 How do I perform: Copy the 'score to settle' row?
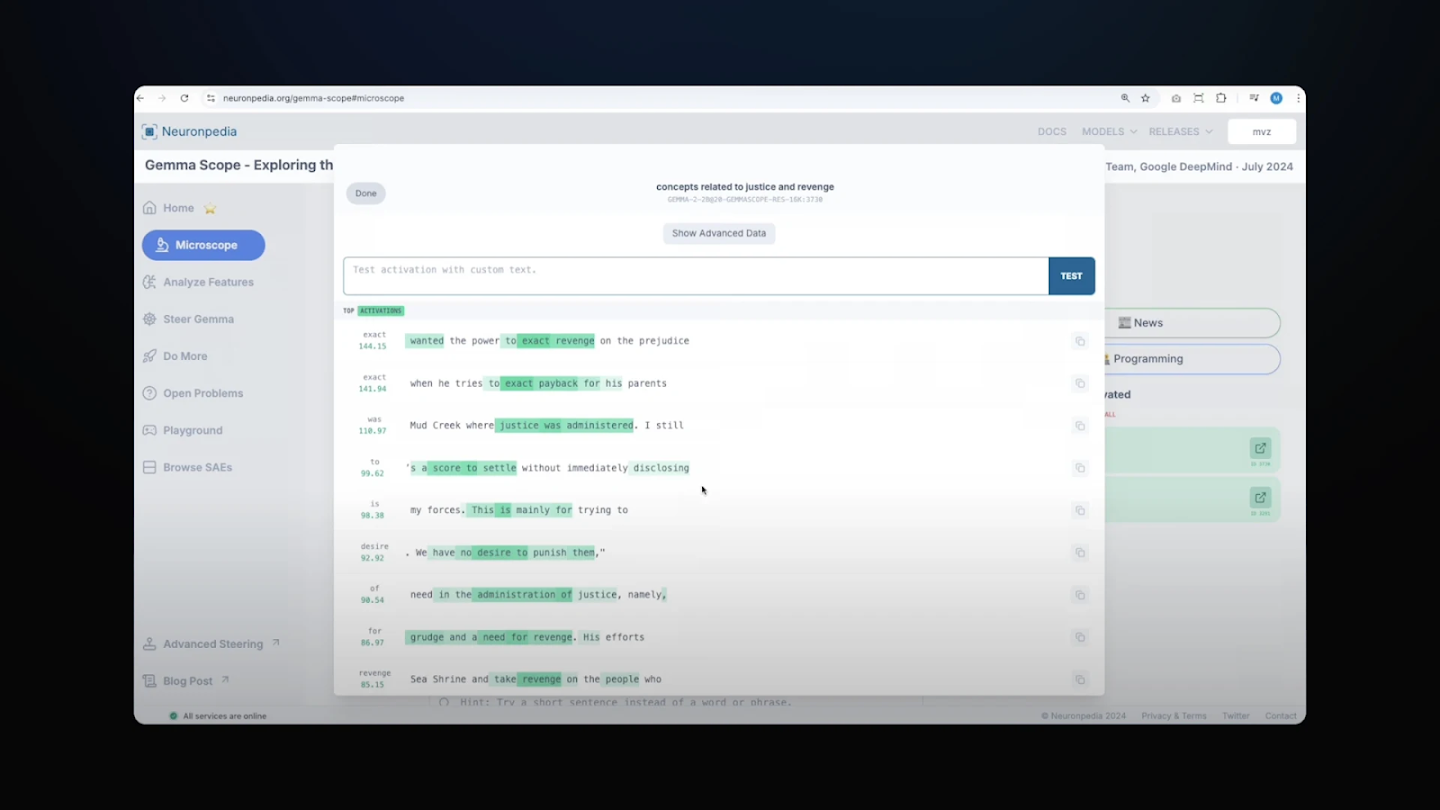pyautogui.click(x=1080, y=468)
